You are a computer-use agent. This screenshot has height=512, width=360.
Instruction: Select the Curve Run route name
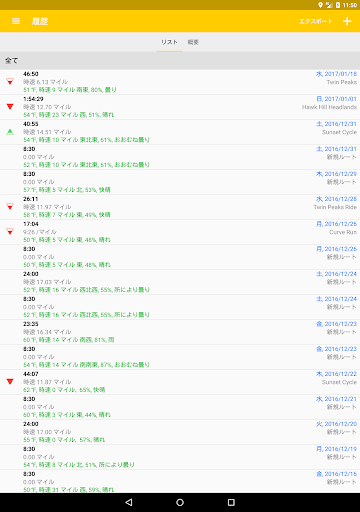[343, 232]
